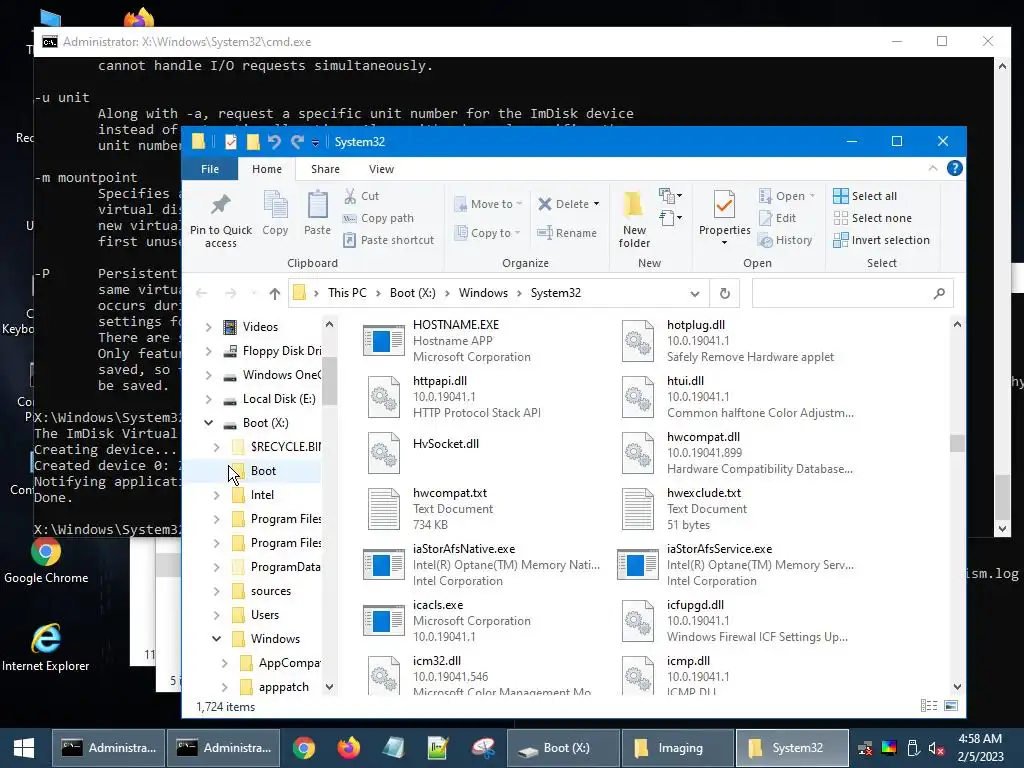This screenshot has height=768, width=1024.
Task: Open Copy to dropdown
Action: coord(487,232)
